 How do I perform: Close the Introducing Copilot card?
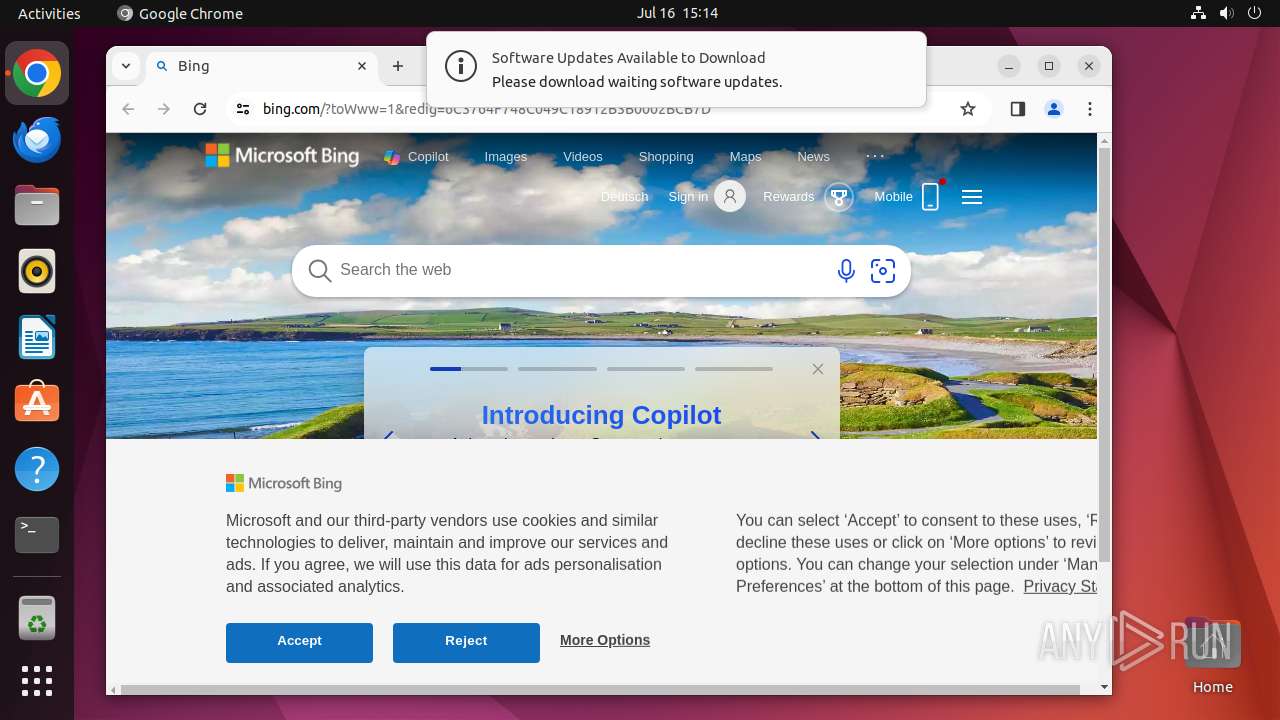[x=818, y=369]
